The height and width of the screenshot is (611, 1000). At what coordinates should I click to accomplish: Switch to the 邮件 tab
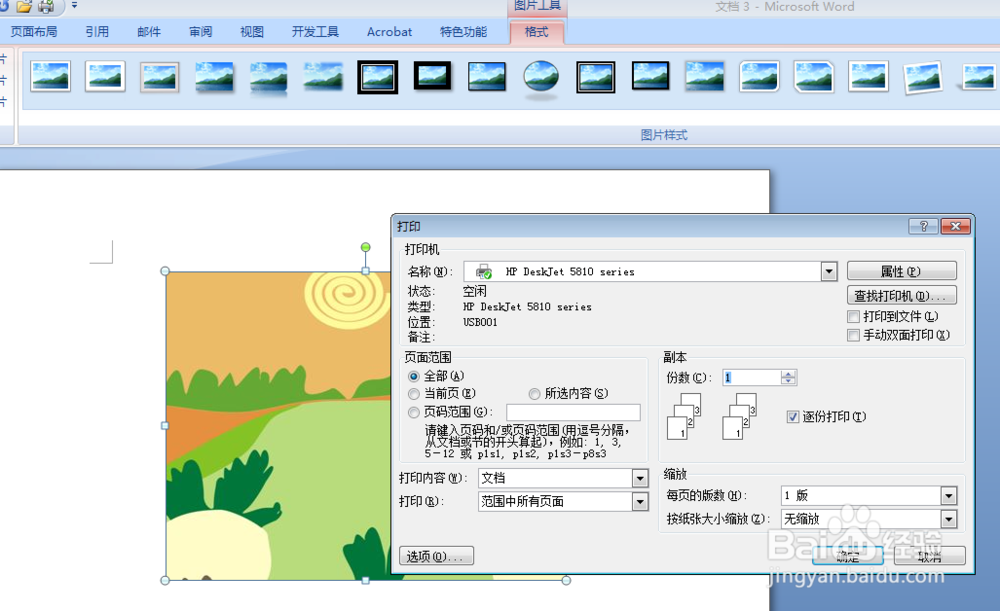[x=149, y=32]
